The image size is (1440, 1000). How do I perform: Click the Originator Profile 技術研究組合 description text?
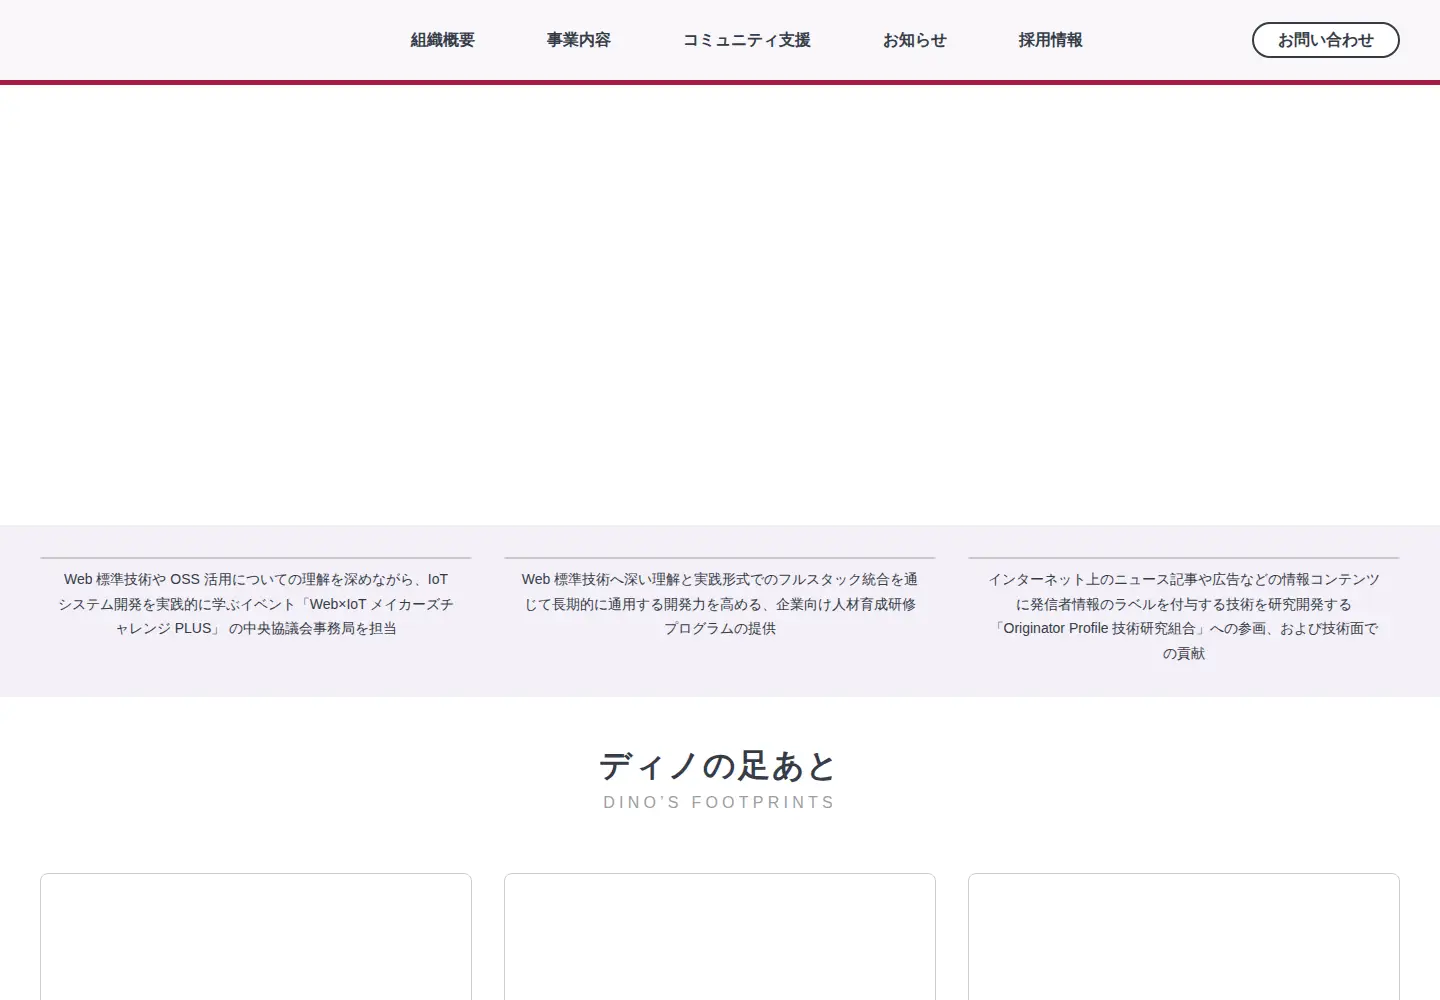tap(1184, 616)
